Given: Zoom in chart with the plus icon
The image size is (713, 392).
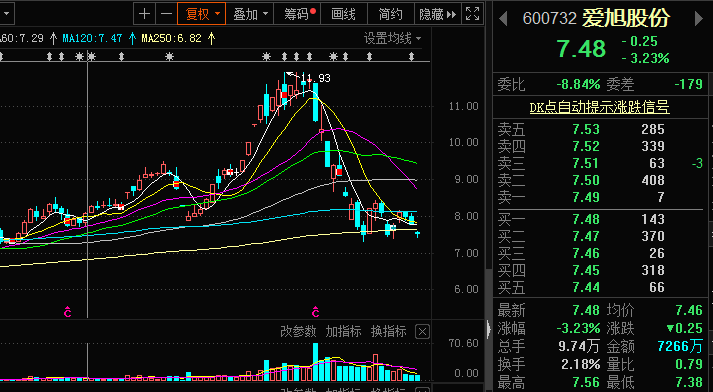Looking at the screenshot, I should click(144, 14).
